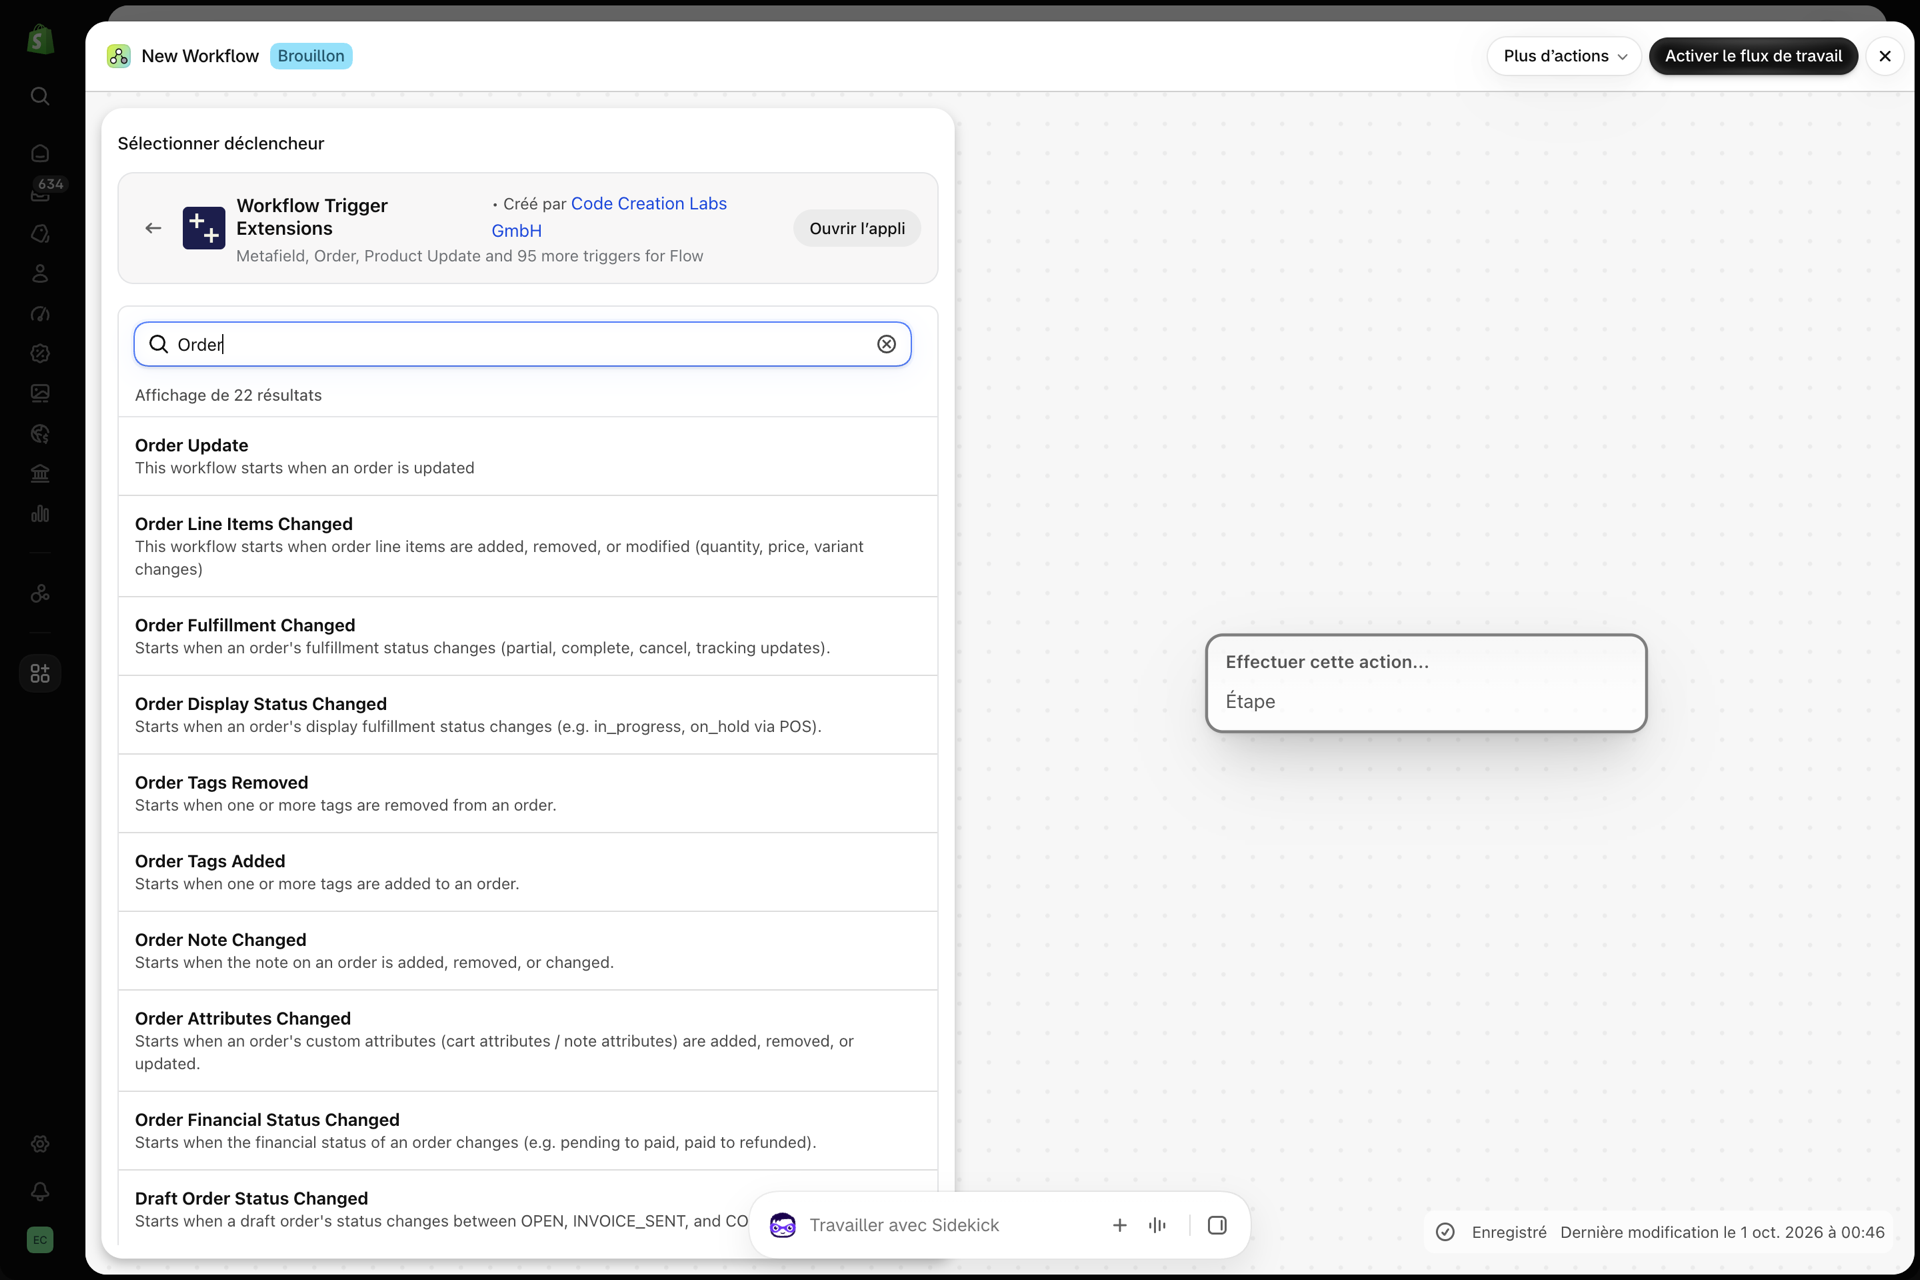
Task: Open the Flow app icon in sidebar
Action: coord(40,593)
